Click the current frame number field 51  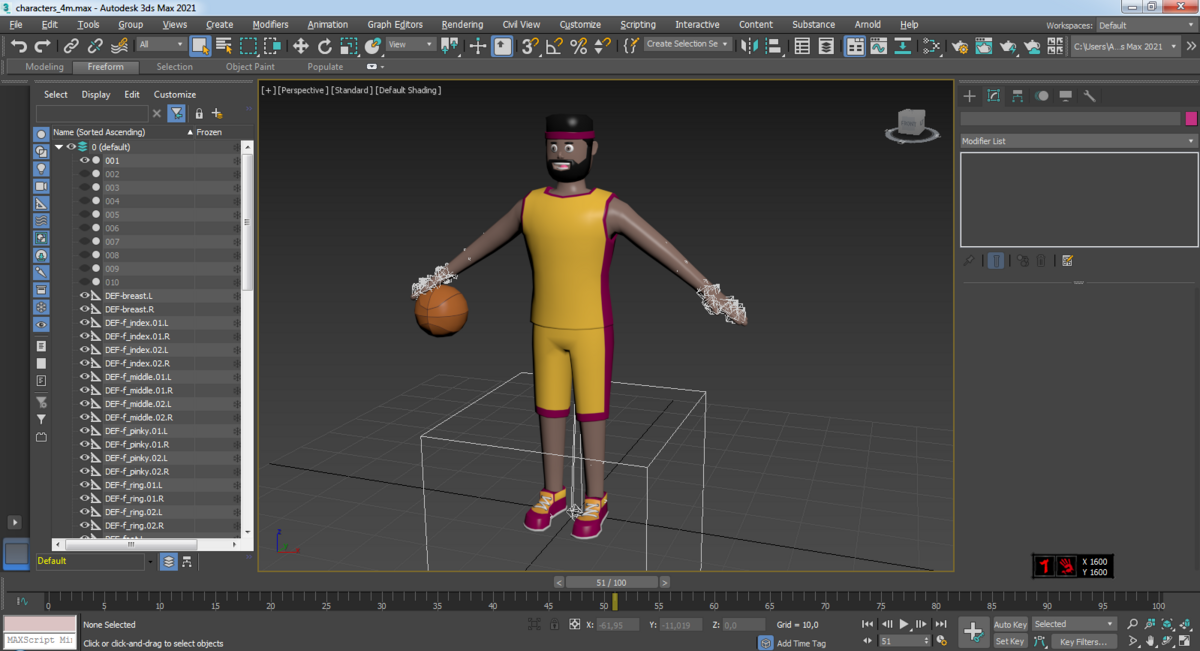[x=899, y=641]
